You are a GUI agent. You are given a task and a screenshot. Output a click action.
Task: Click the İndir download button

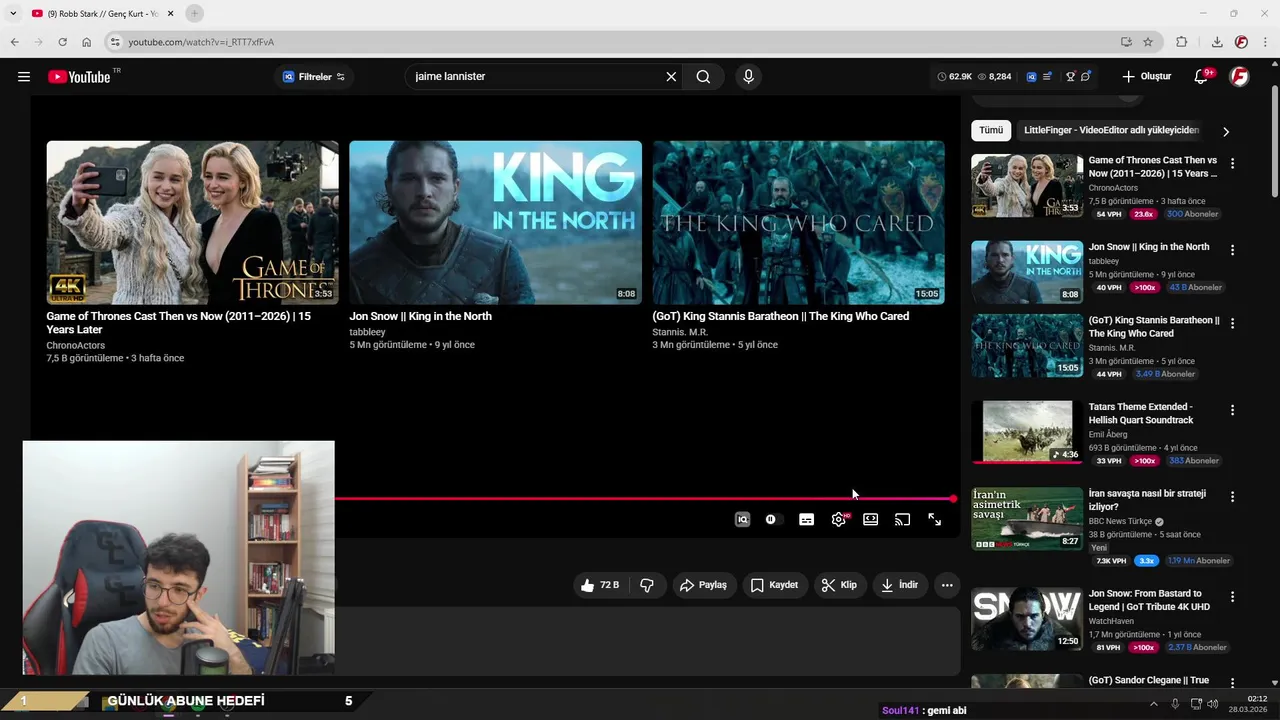coord(899,585)
